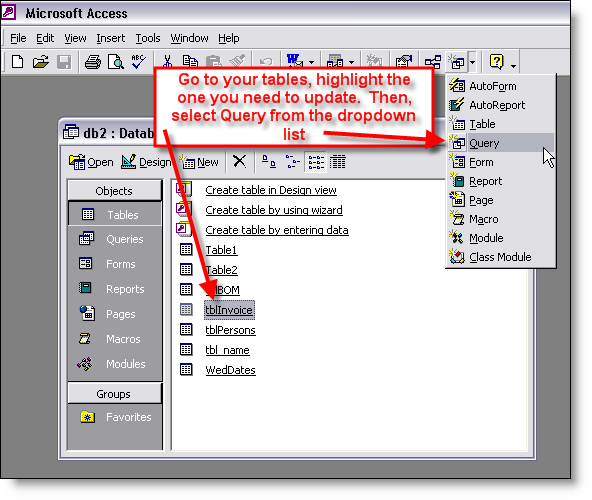Image resolution: width=592 pixels, height=500 pixels.
Task: Run the Spelling check icon
Action: pos(139,62)
